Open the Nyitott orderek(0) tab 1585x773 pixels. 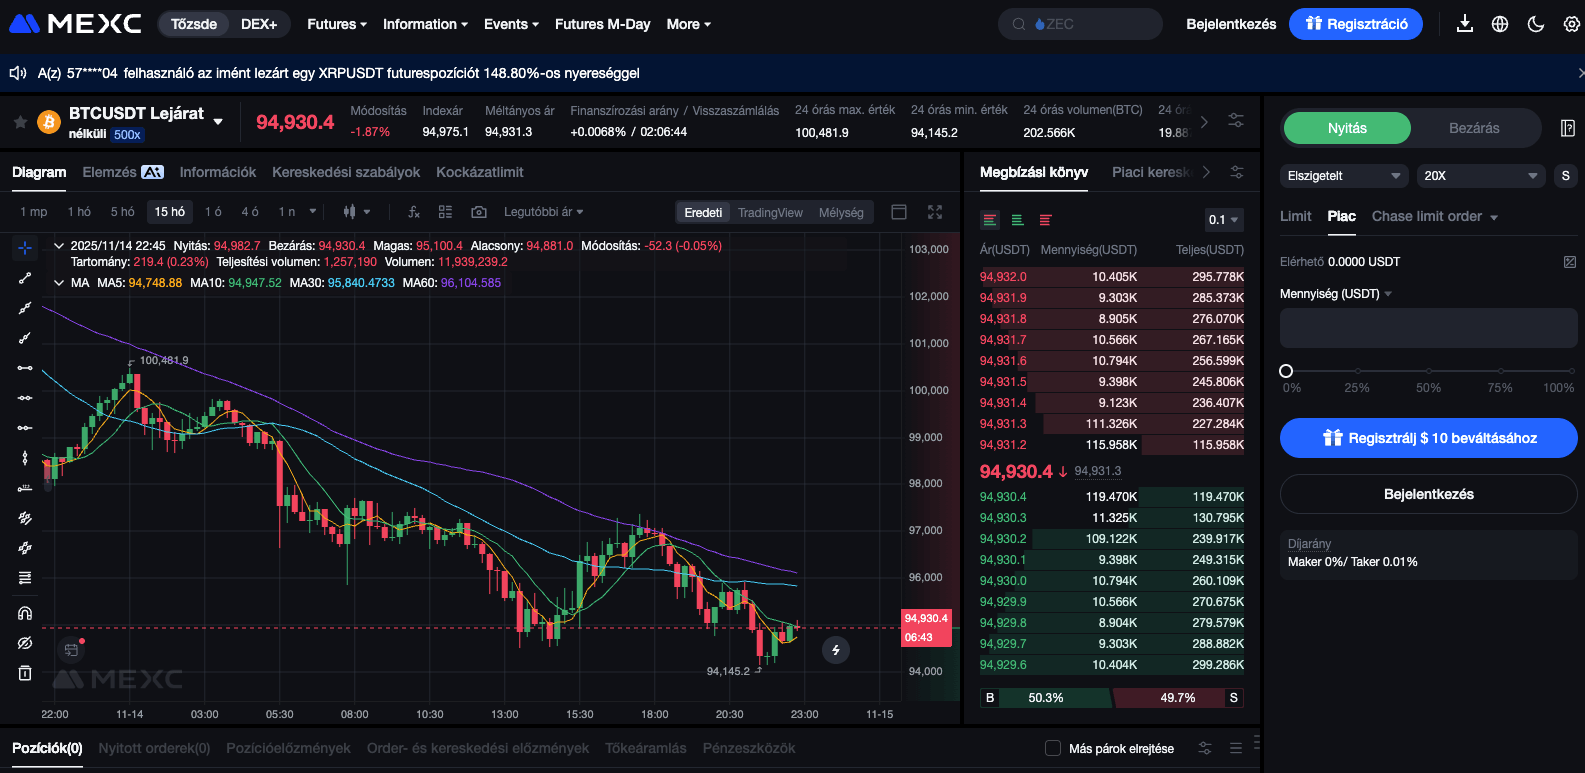pyautogui.click(x=154, y=748)
